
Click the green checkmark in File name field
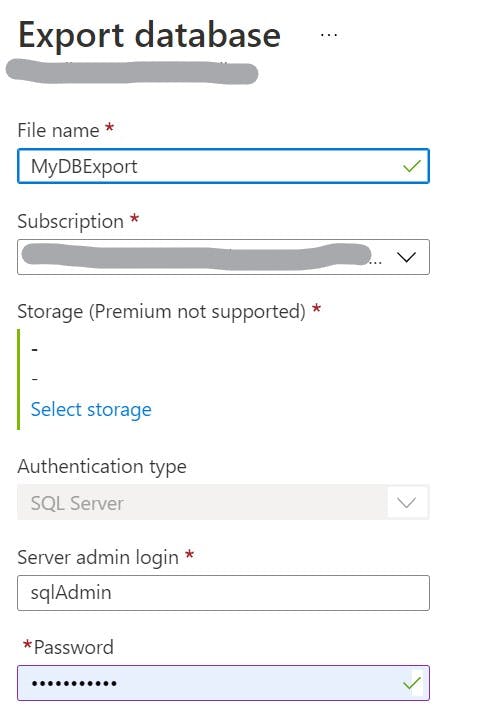pos(411,166)
